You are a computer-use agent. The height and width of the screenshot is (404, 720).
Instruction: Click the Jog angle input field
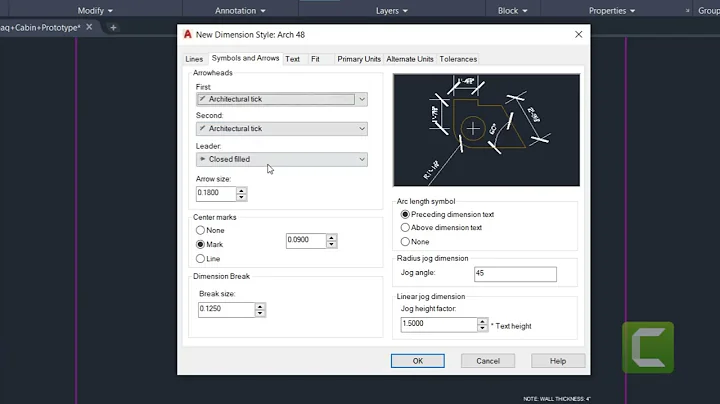coord(515,274)
